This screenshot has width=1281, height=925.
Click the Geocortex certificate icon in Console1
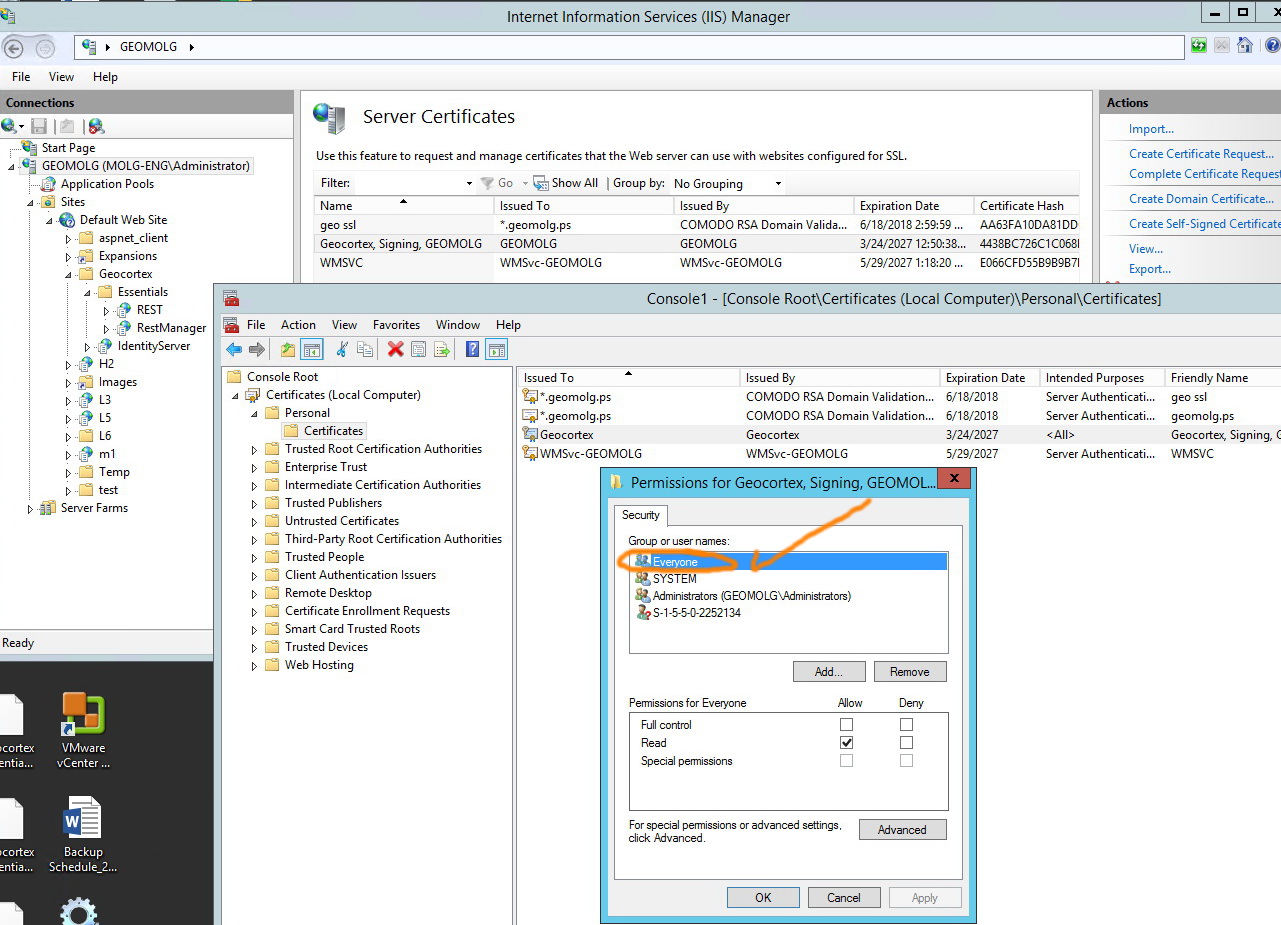530,435
